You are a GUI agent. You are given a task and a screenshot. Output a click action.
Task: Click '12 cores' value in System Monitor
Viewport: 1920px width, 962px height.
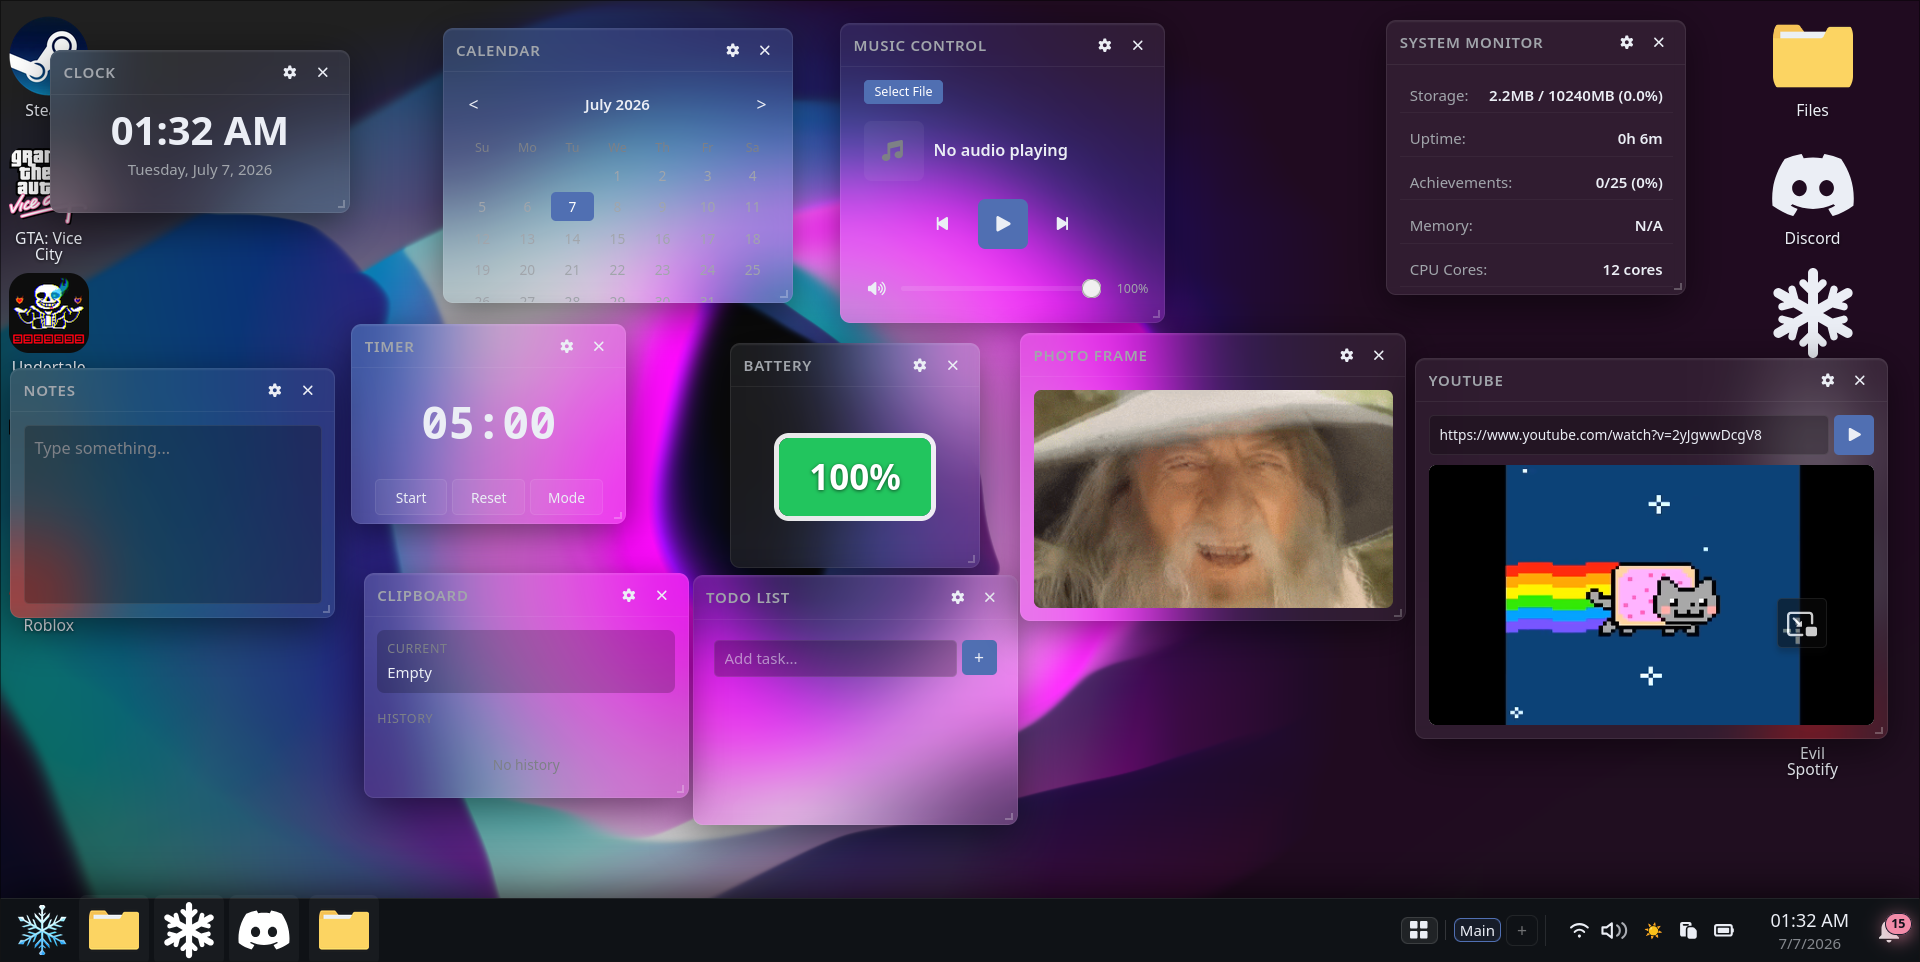pyautogui.click(x=1632, y=270)
